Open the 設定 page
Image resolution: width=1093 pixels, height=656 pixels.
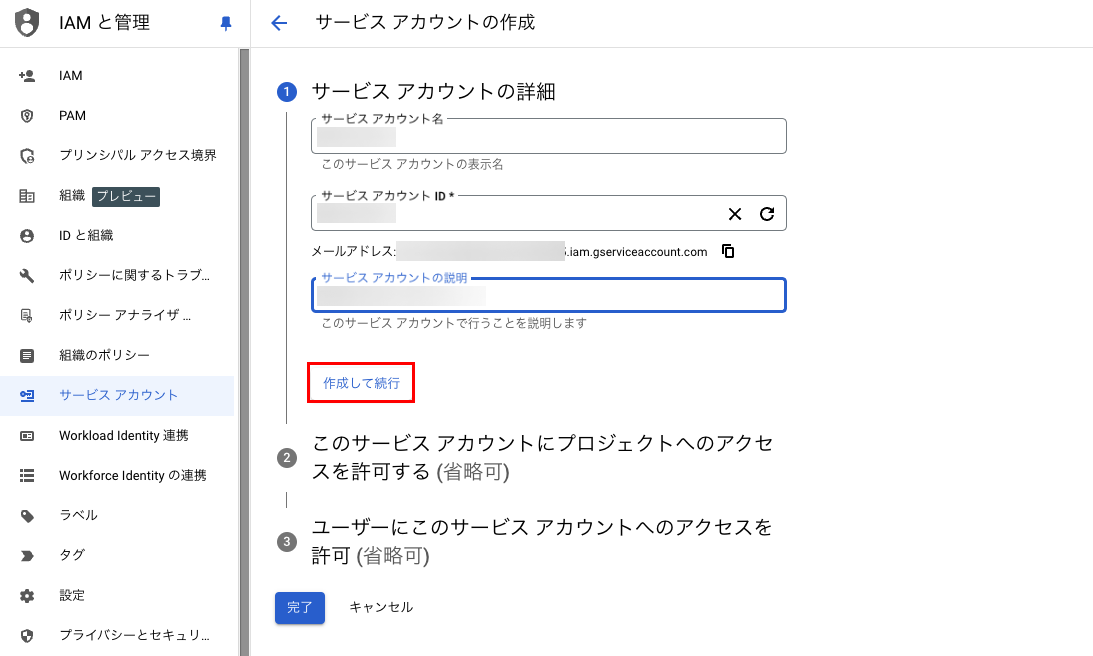(x=72, y=595)
